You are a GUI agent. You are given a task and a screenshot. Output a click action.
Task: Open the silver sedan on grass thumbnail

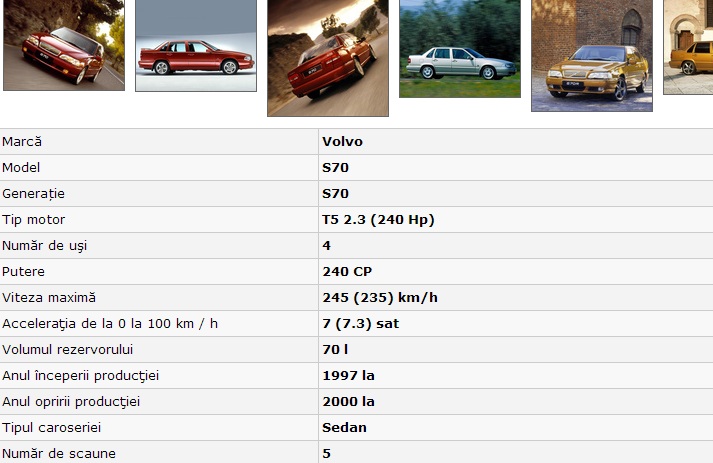[x=460, y=48]
